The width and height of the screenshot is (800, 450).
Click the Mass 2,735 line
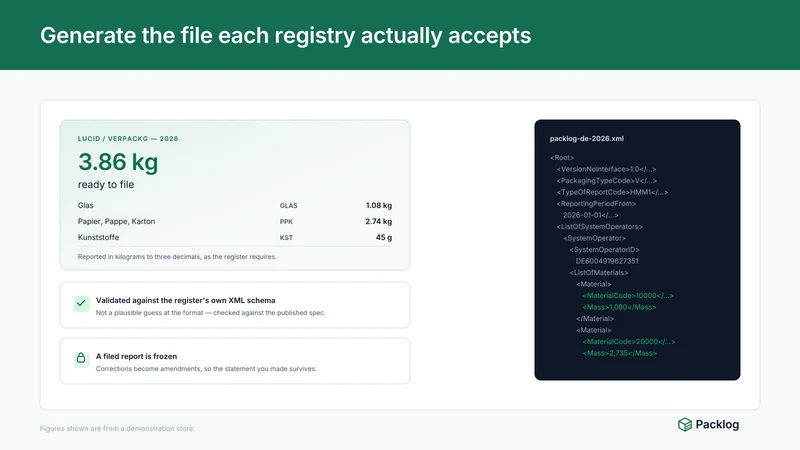pyautogui.click(x=620, y=353)
